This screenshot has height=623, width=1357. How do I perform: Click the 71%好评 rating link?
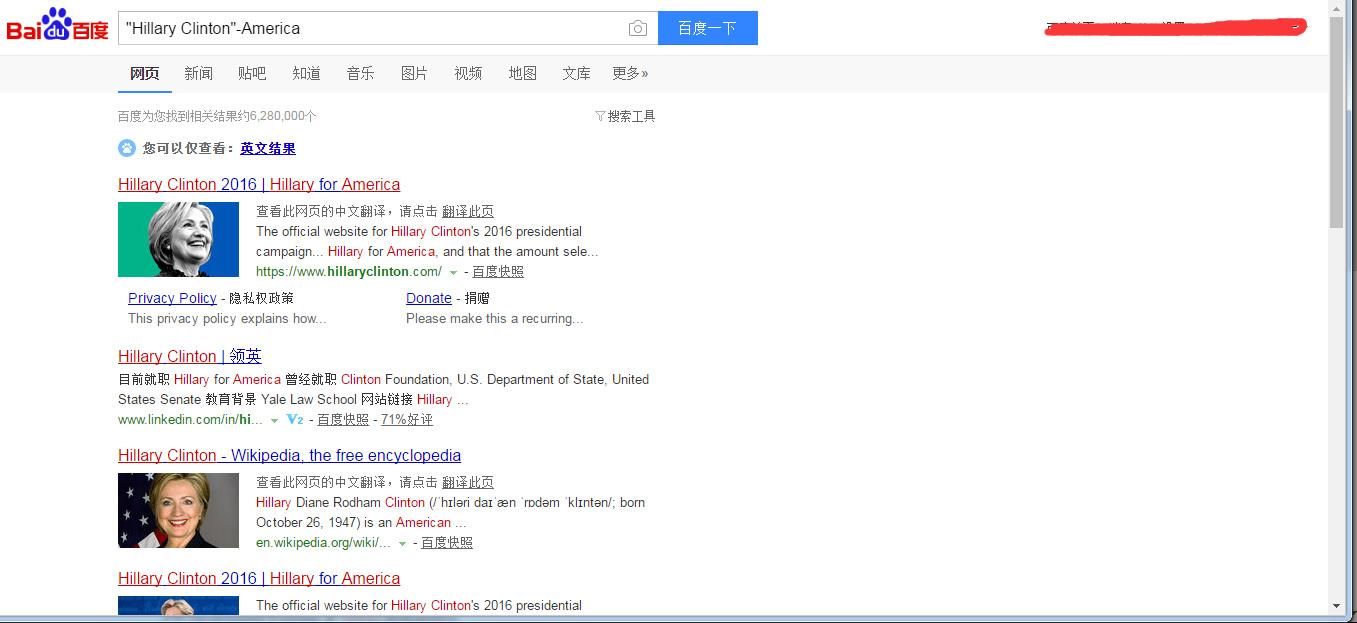(407, 420)
